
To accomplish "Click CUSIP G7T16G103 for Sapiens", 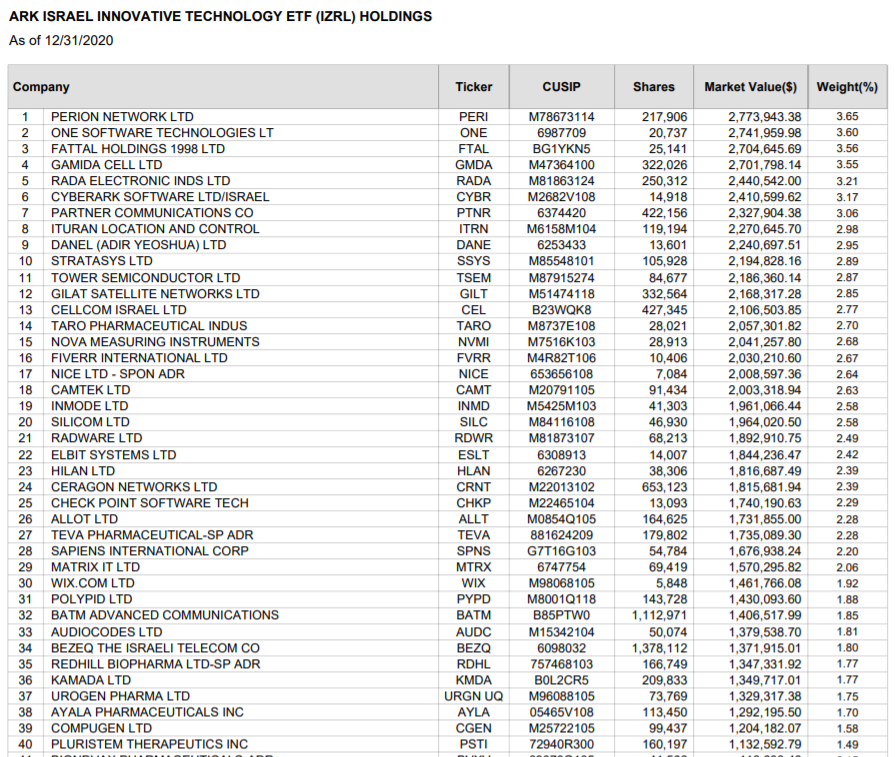I will click(x=561, y=550).
